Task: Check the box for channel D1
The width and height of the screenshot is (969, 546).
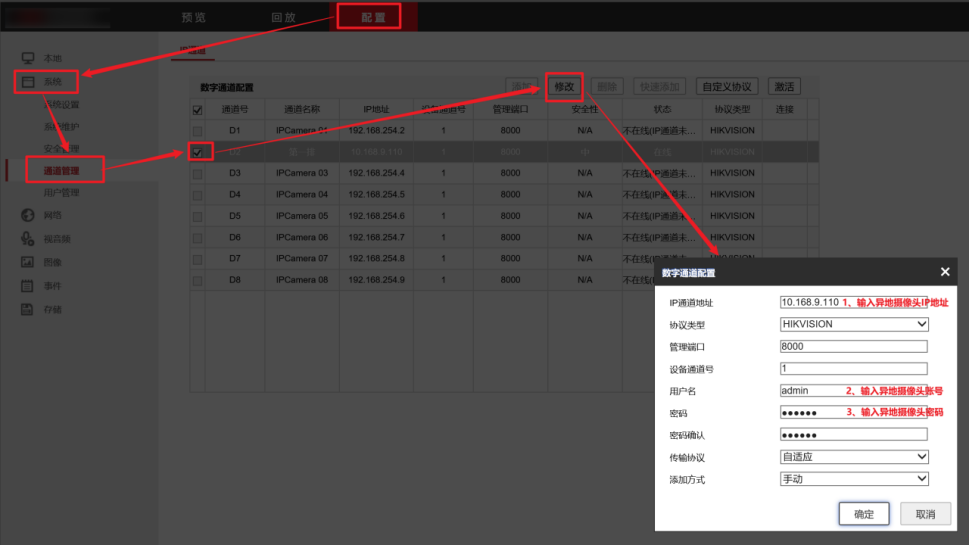Action: click(197, 131)
